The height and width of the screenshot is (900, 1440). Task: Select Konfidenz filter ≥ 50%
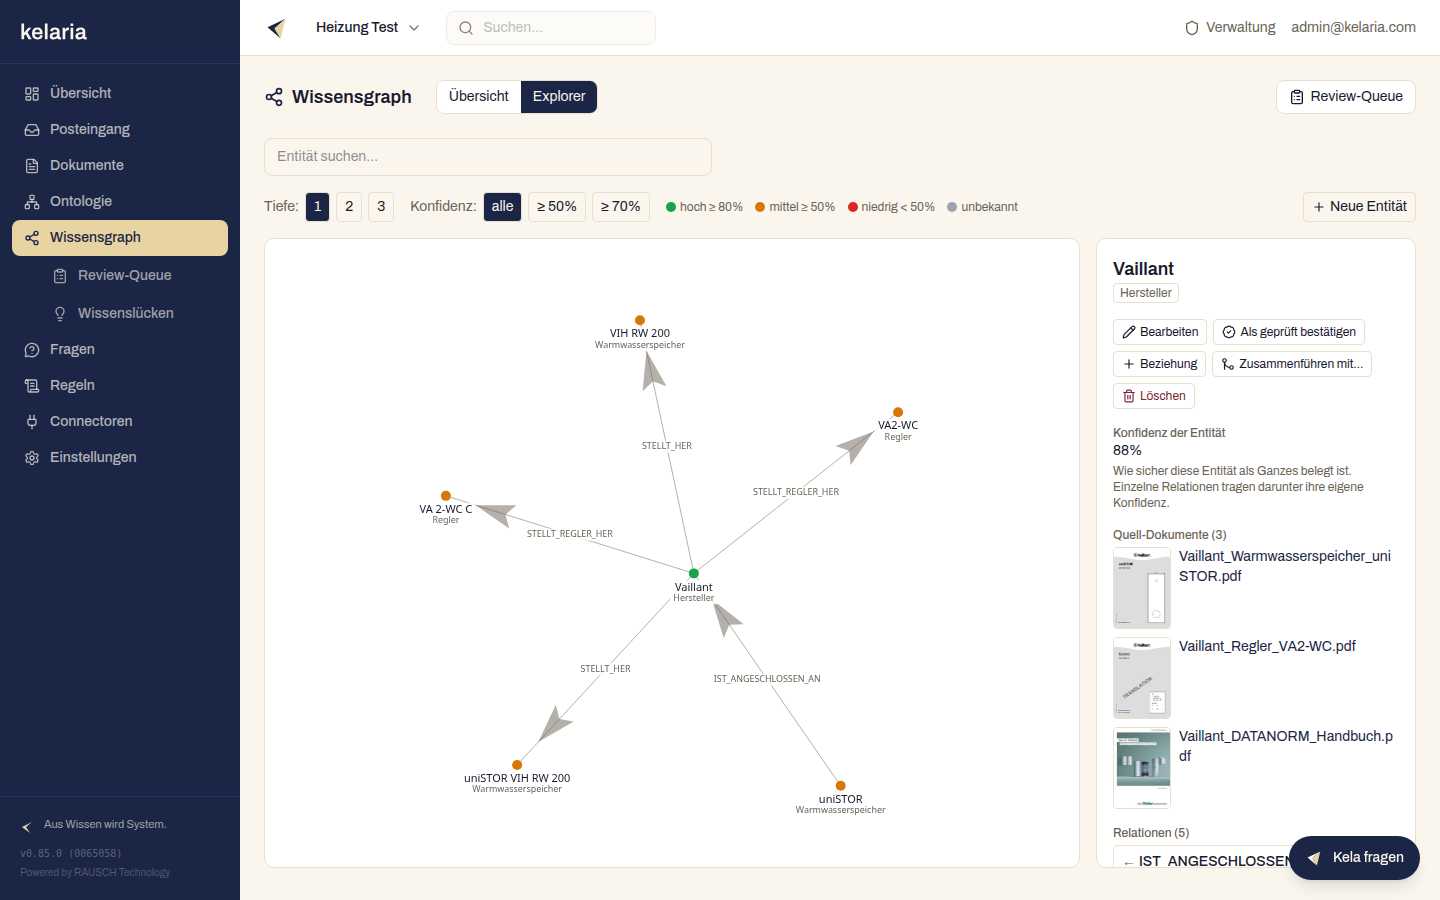(x=557, y=207)
